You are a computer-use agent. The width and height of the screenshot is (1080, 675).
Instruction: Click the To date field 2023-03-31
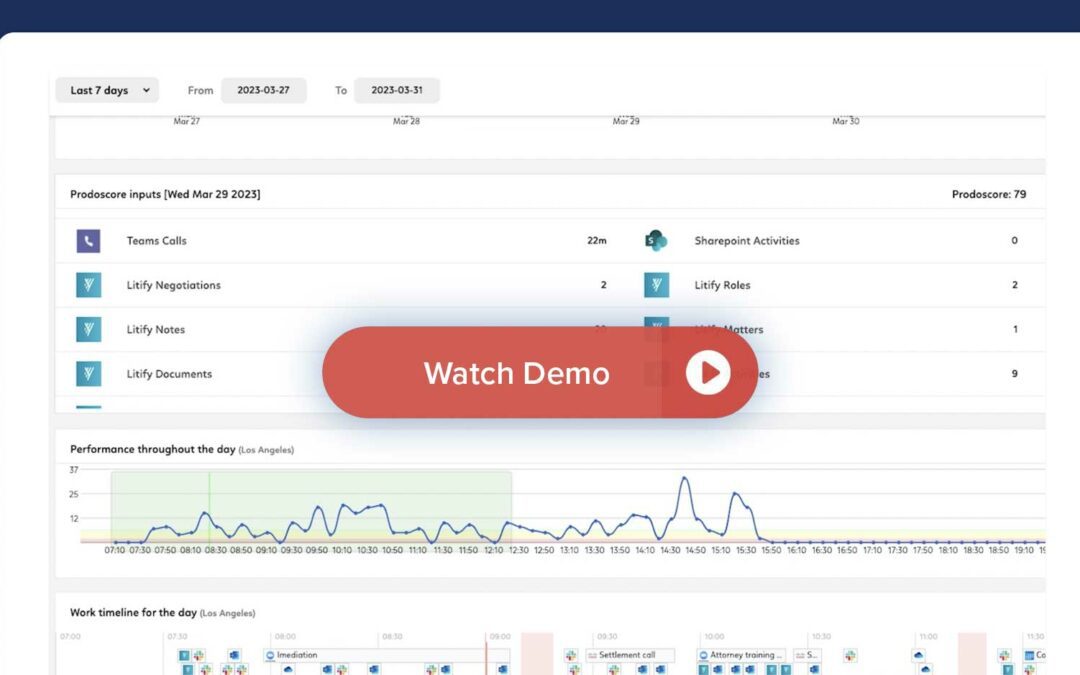click(397, 90)
